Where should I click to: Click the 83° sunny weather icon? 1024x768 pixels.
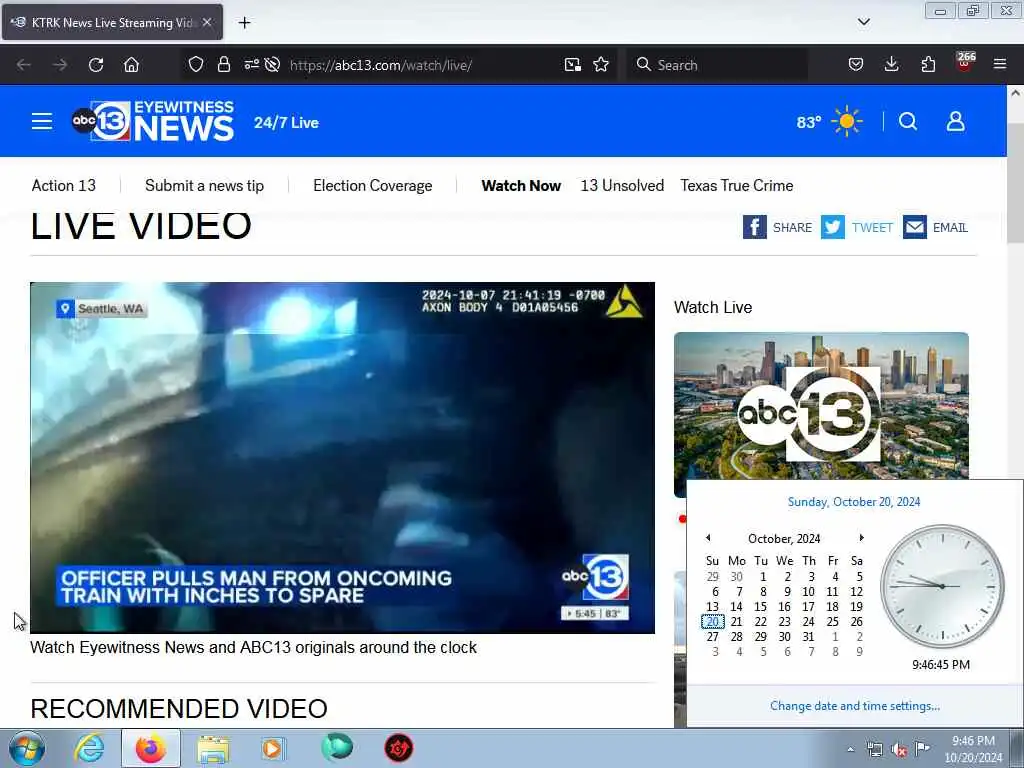click(847, 121)
